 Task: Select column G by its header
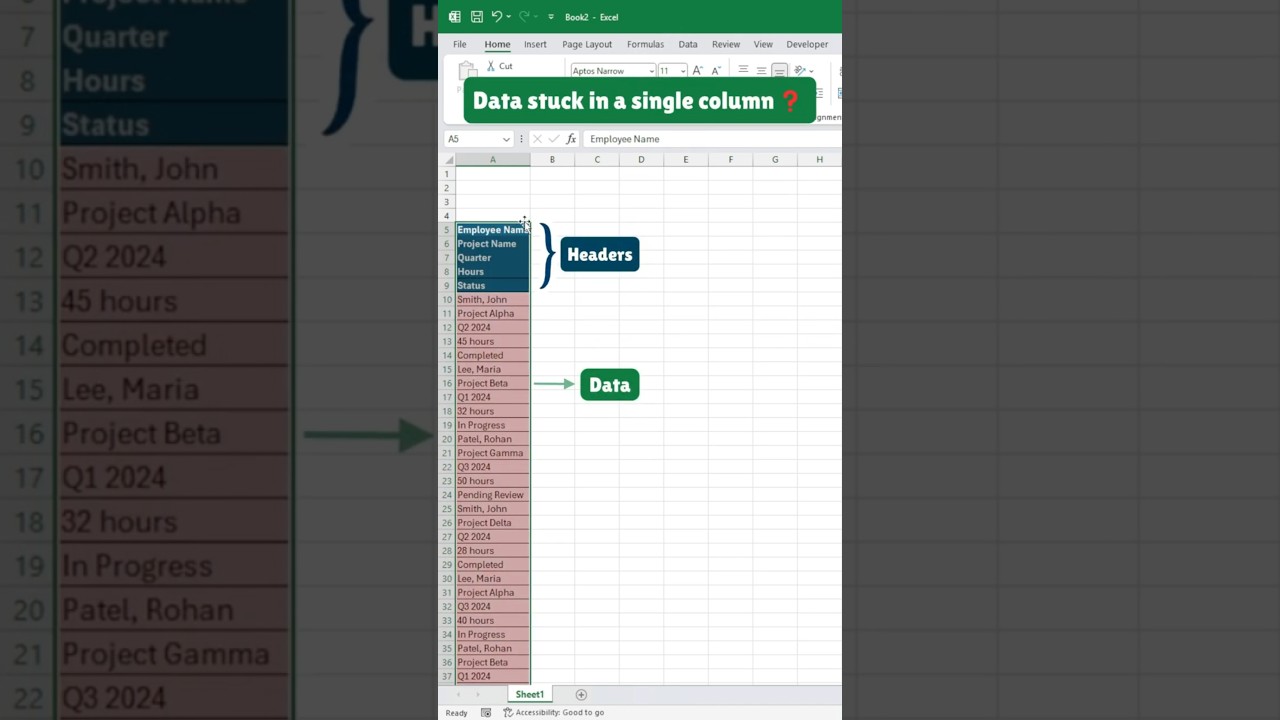775,160
